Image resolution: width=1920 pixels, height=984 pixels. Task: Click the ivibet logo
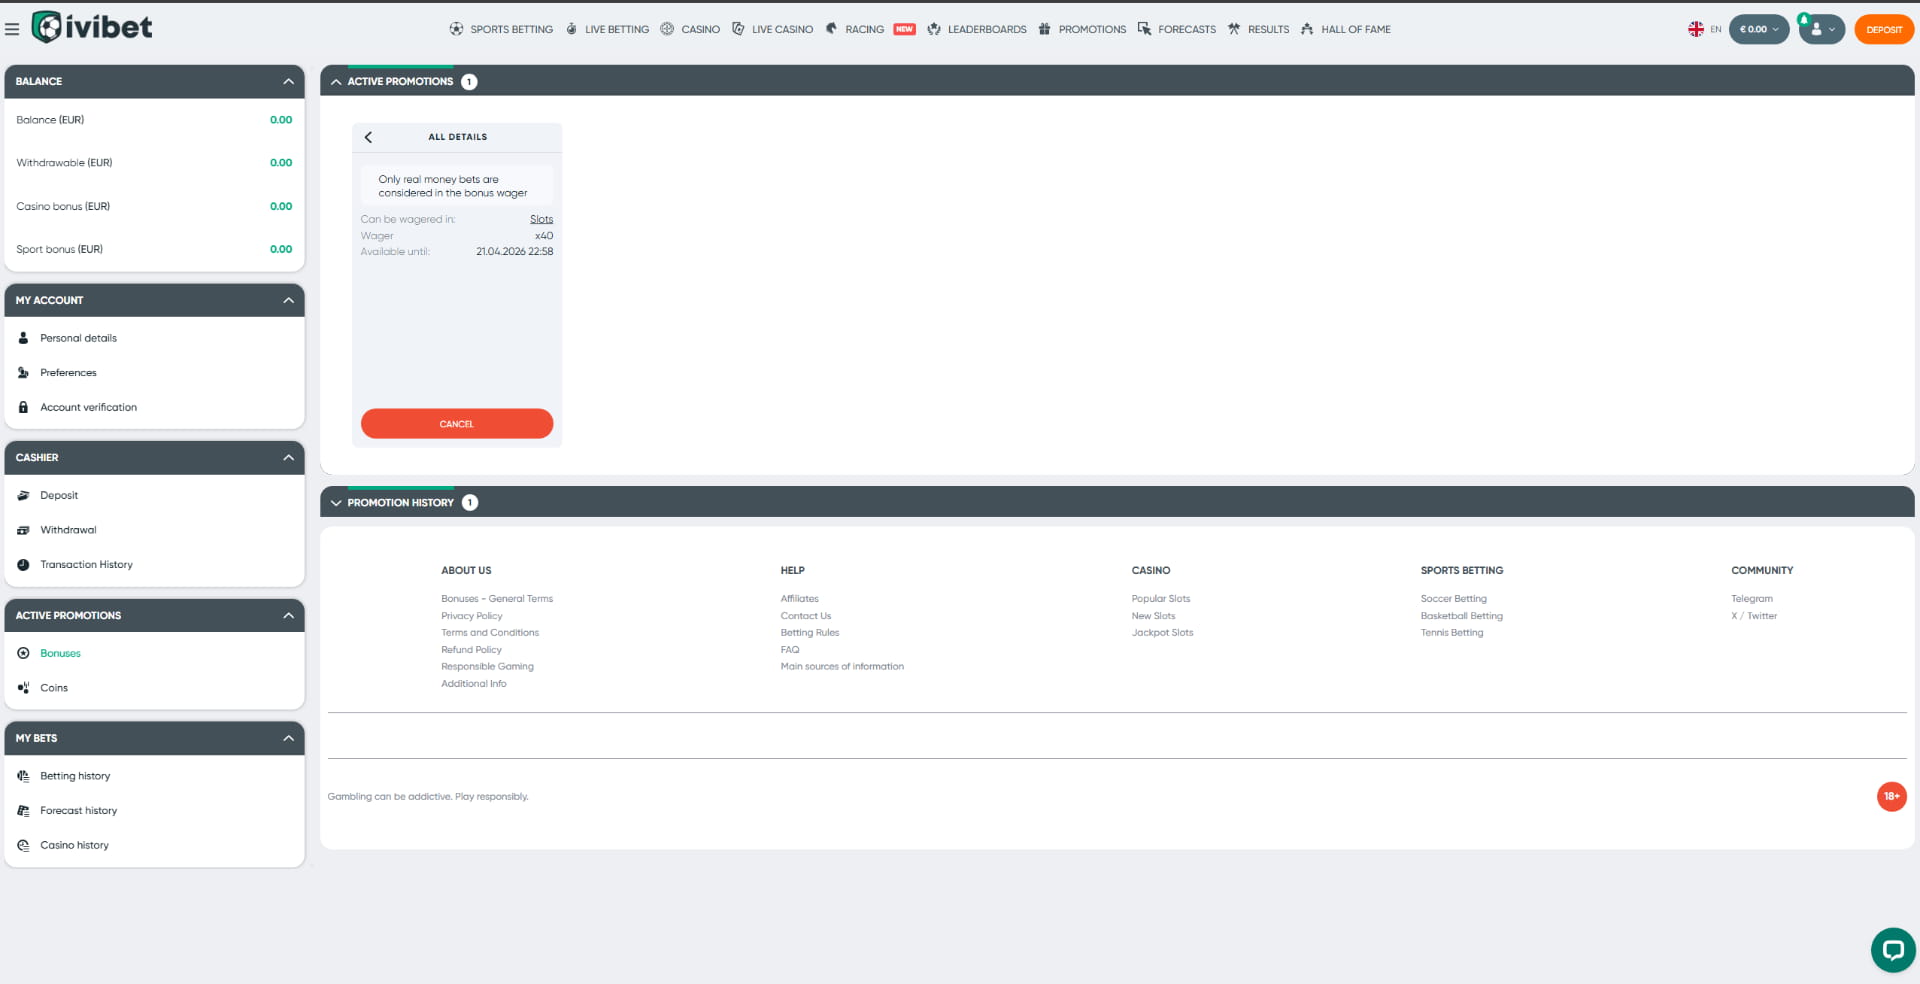tap(92, 27)
